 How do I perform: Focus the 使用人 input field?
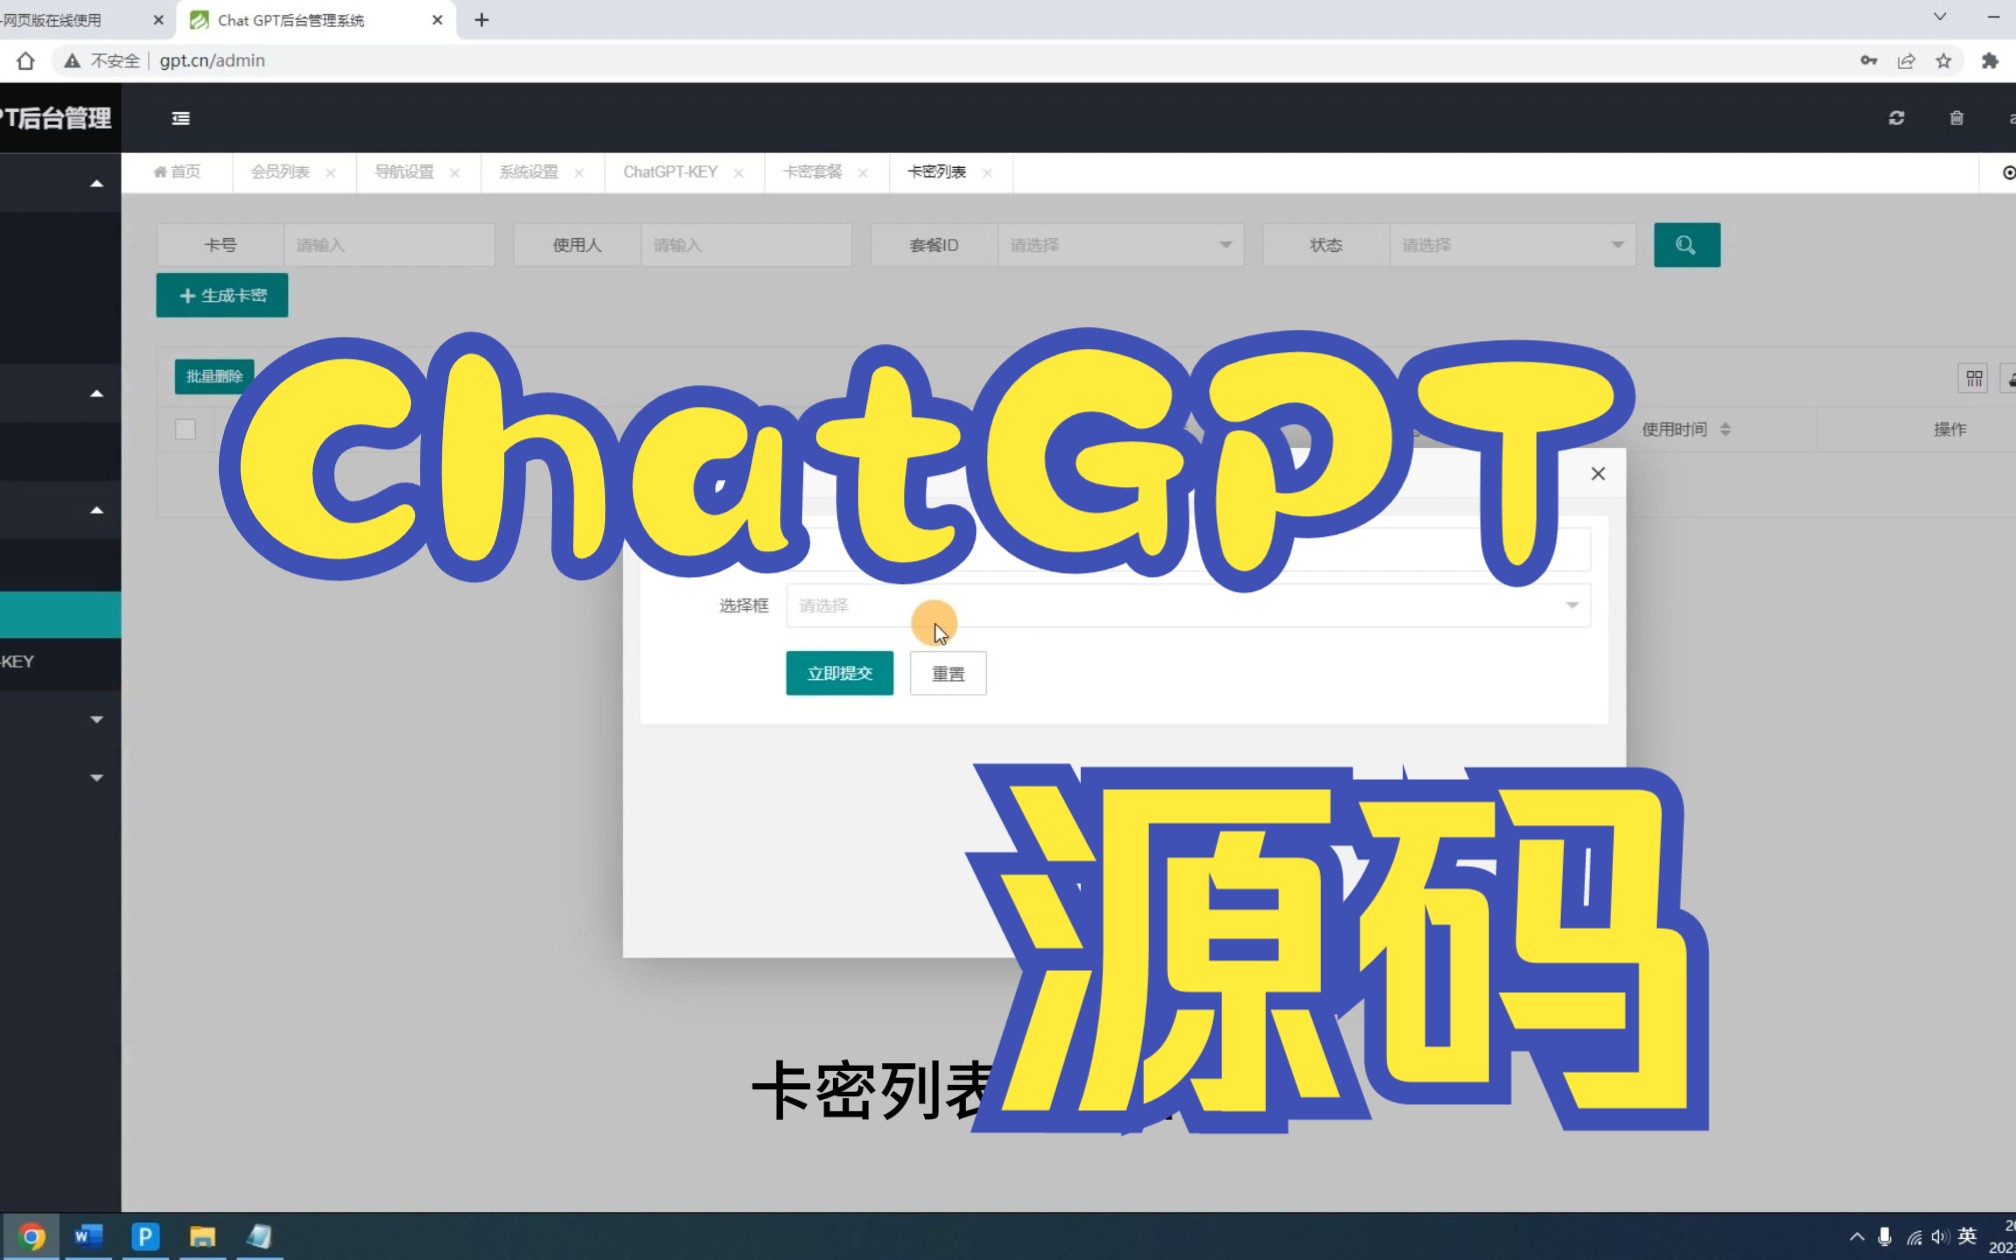pos(746,245)
